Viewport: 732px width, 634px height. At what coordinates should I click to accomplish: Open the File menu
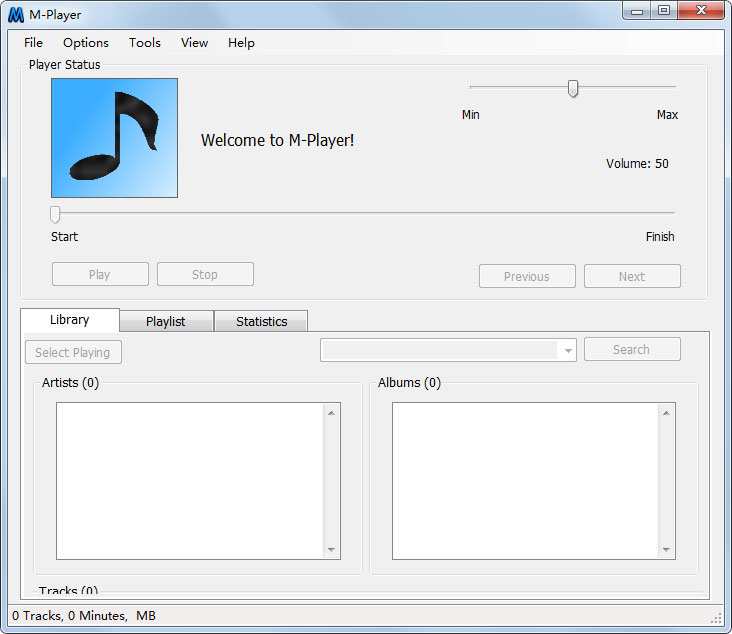click(34, 43)
